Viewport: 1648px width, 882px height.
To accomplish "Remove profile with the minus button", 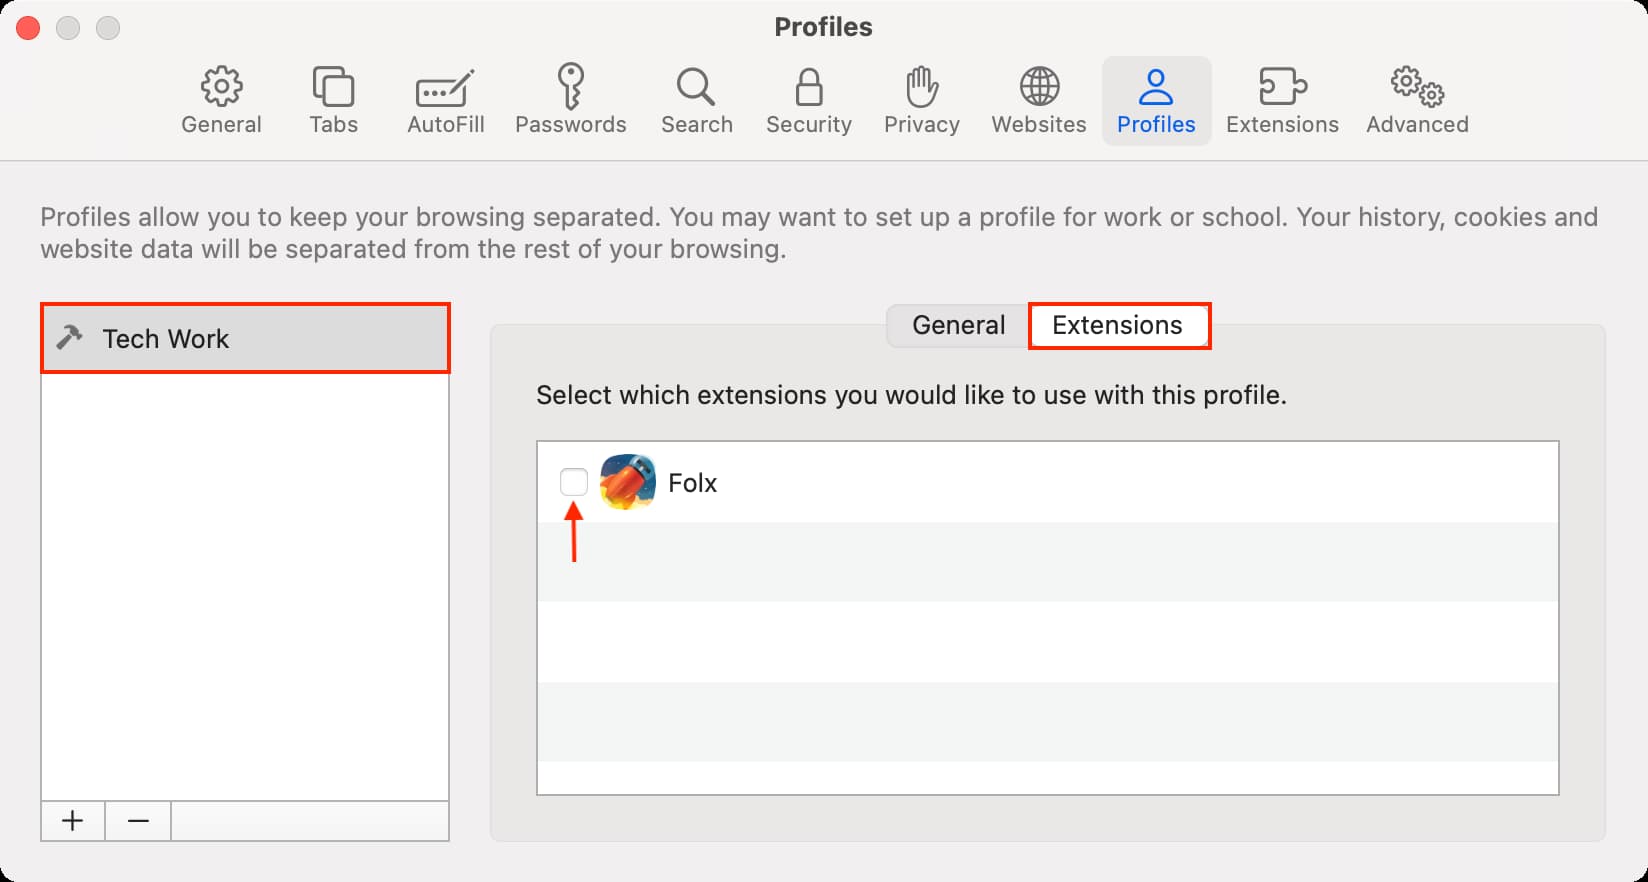I will tap(138, 821).
